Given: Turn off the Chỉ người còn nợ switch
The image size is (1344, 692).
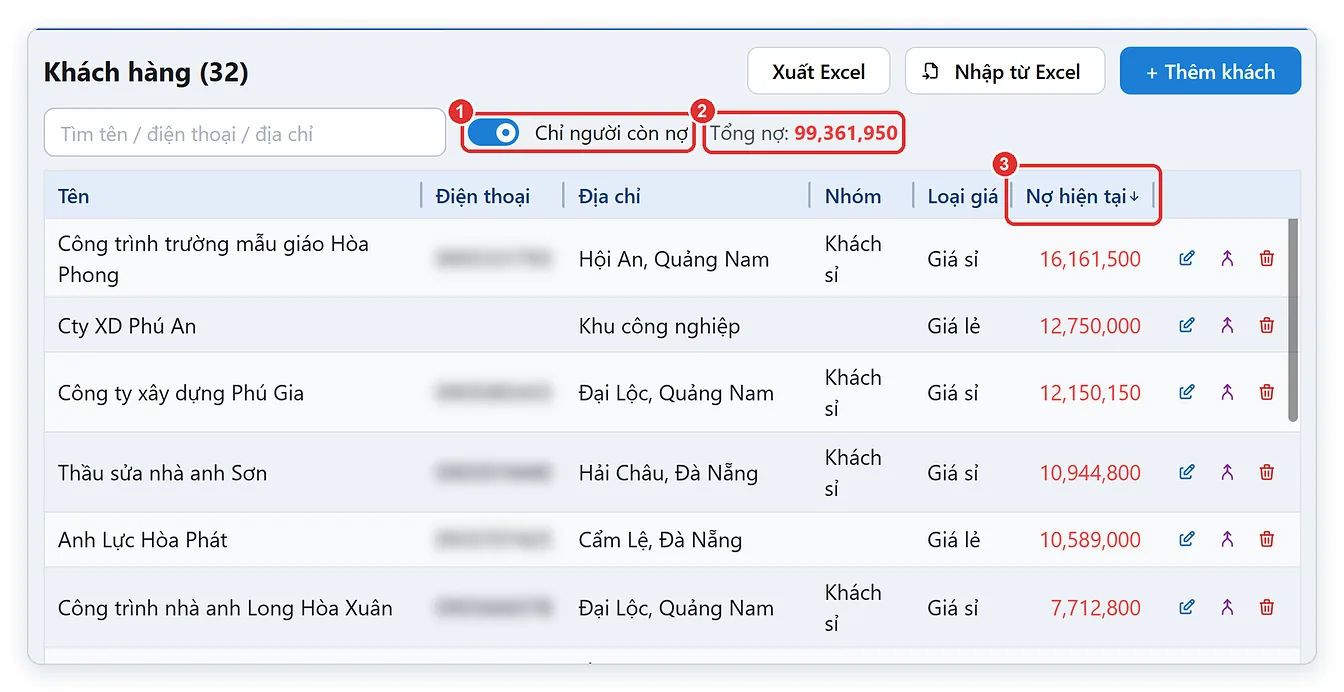Looking at the screenshot, I should 493,132.
